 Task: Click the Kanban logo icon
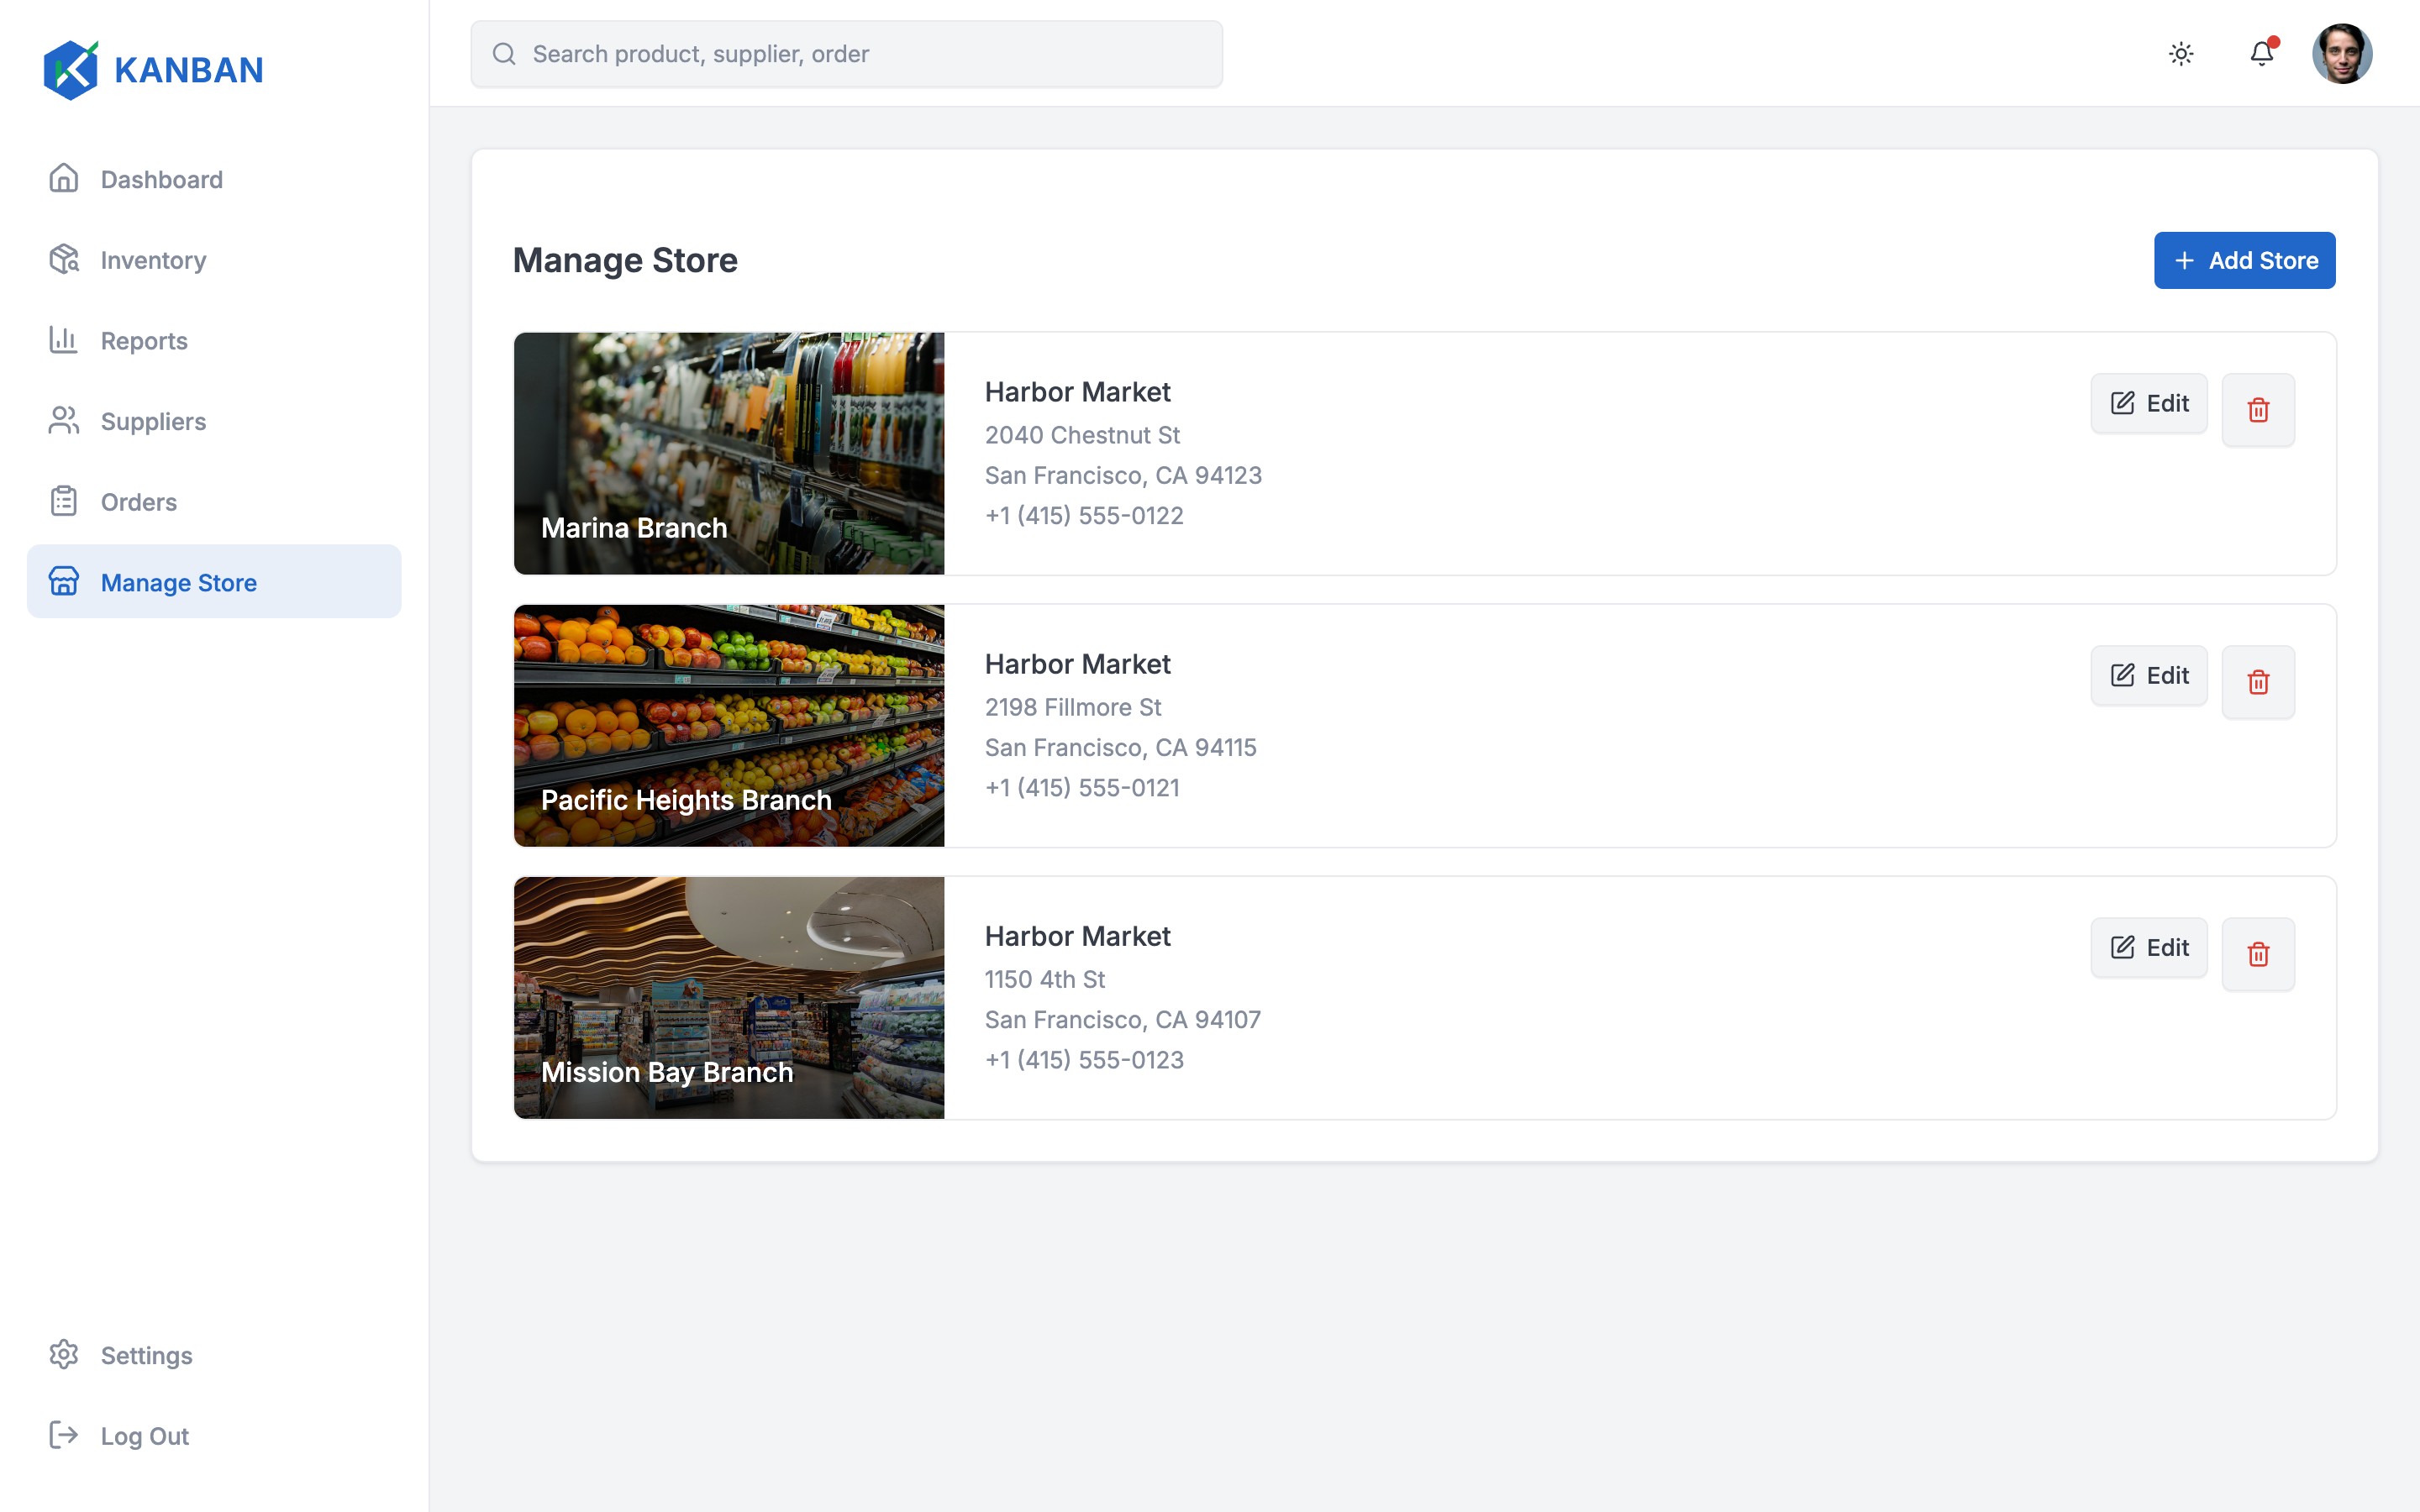pyautogui.click(x=71, y=70)
